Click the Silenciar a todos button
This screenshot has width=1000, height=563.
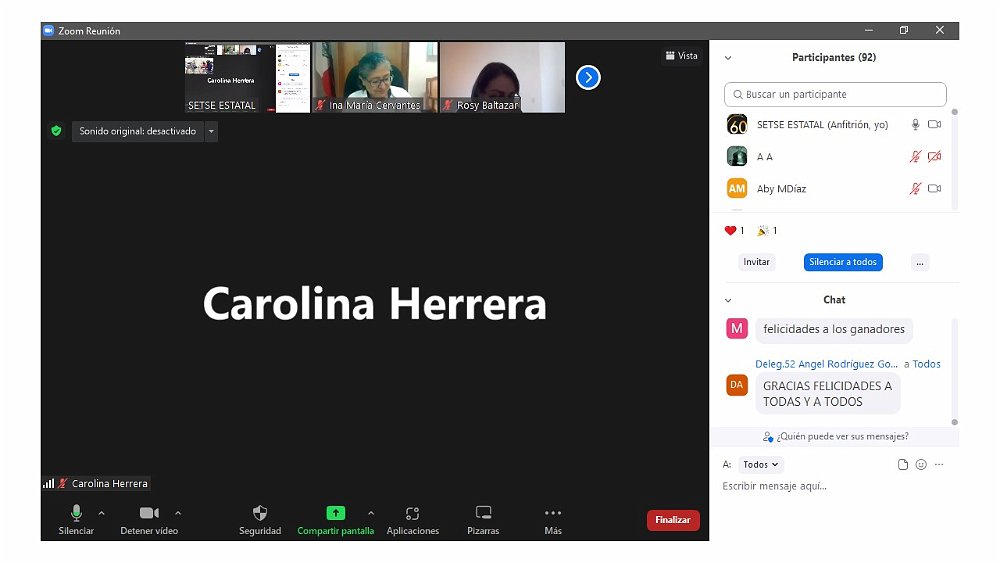(842, 262)
